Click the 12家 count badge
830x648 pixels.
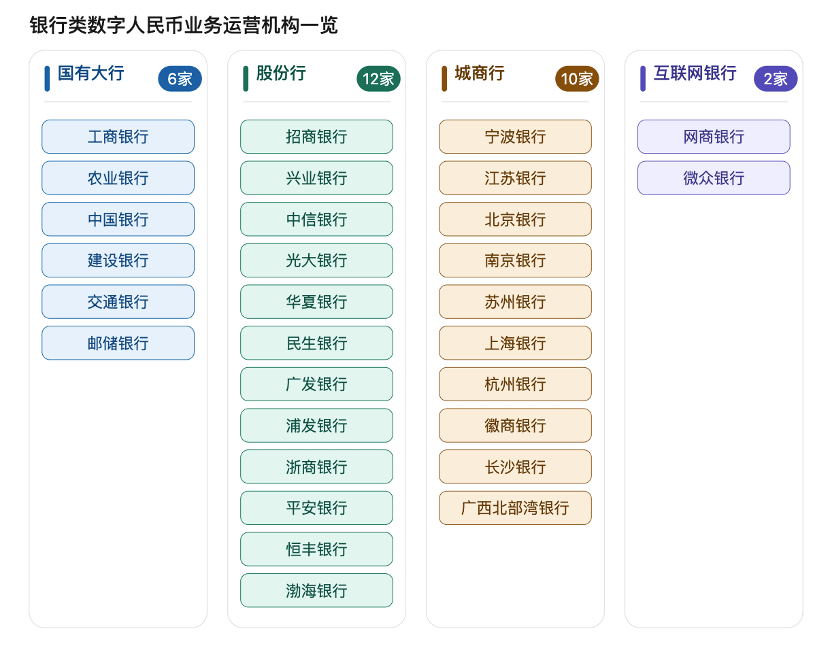[x=378, y=79]
